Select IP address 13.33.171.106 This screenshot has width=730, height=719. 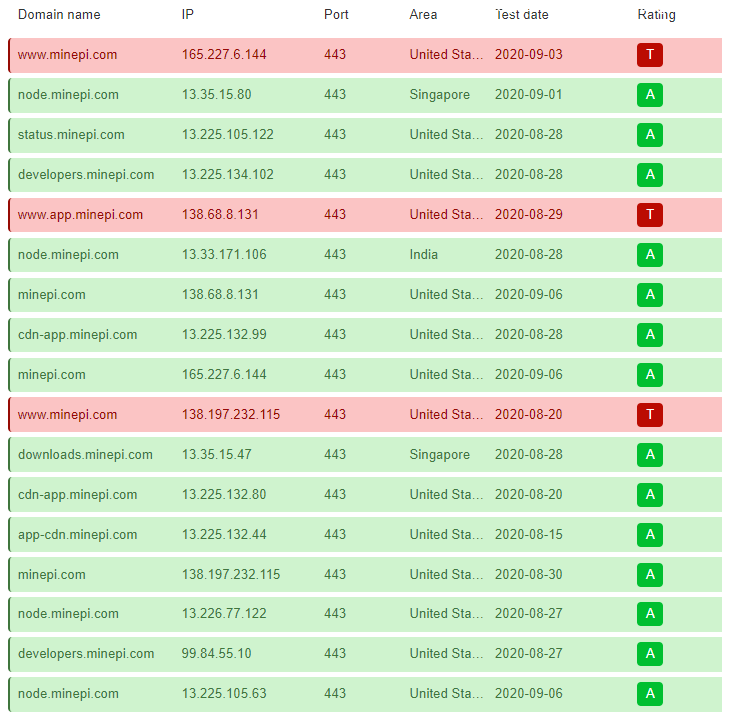pyautogui.click(x=224, y=255)
